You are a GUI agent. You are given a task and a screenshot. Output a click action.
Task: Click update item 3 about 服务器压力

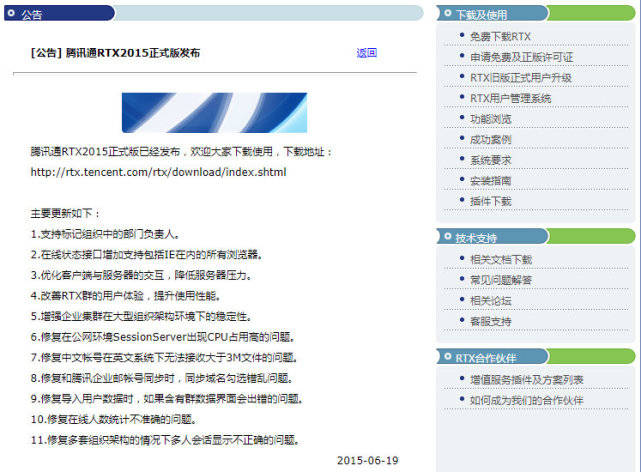(141, 275)
